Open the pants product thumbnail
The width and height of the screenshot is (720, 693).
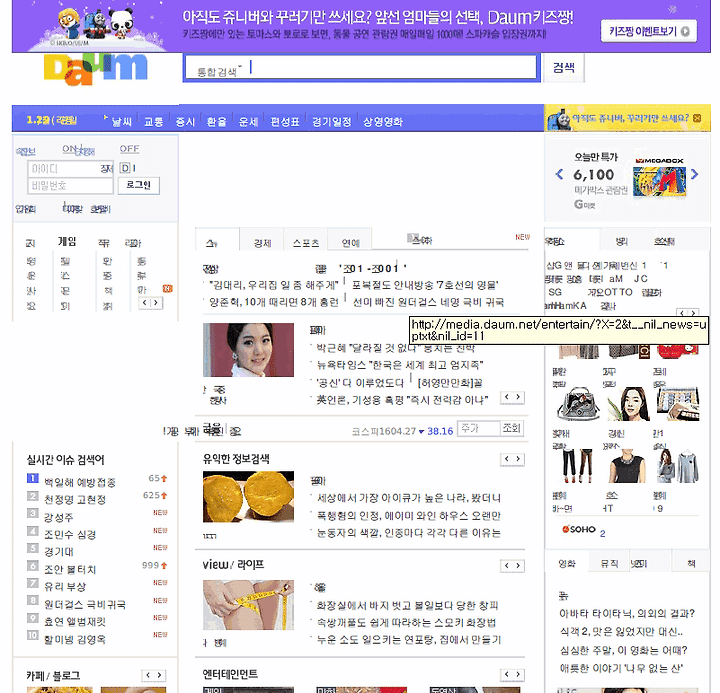point(577,466)
